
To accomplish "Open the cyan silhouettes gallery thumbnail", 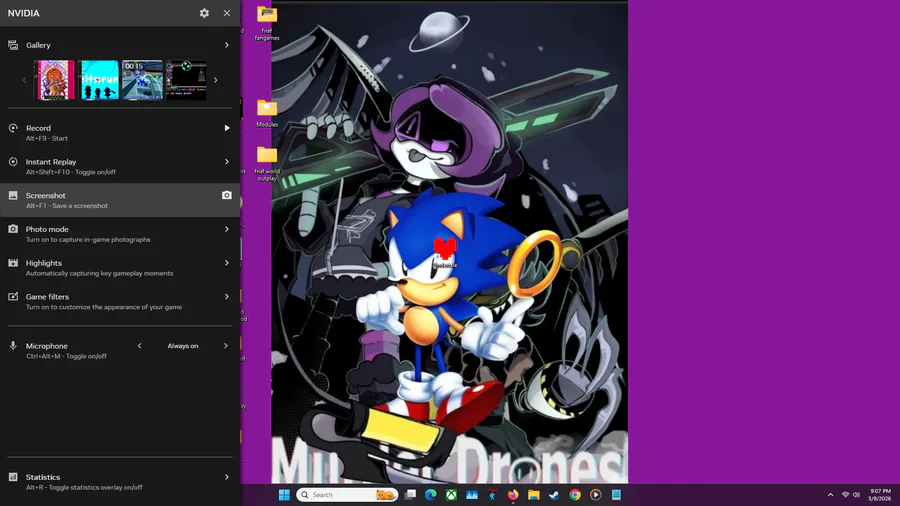I will point(100,80).
